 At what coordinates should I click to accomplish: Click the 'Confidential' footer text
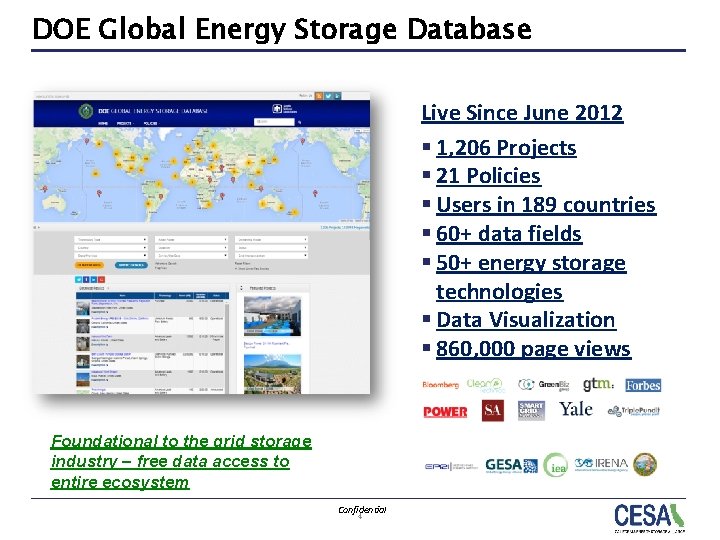point(362,510)
